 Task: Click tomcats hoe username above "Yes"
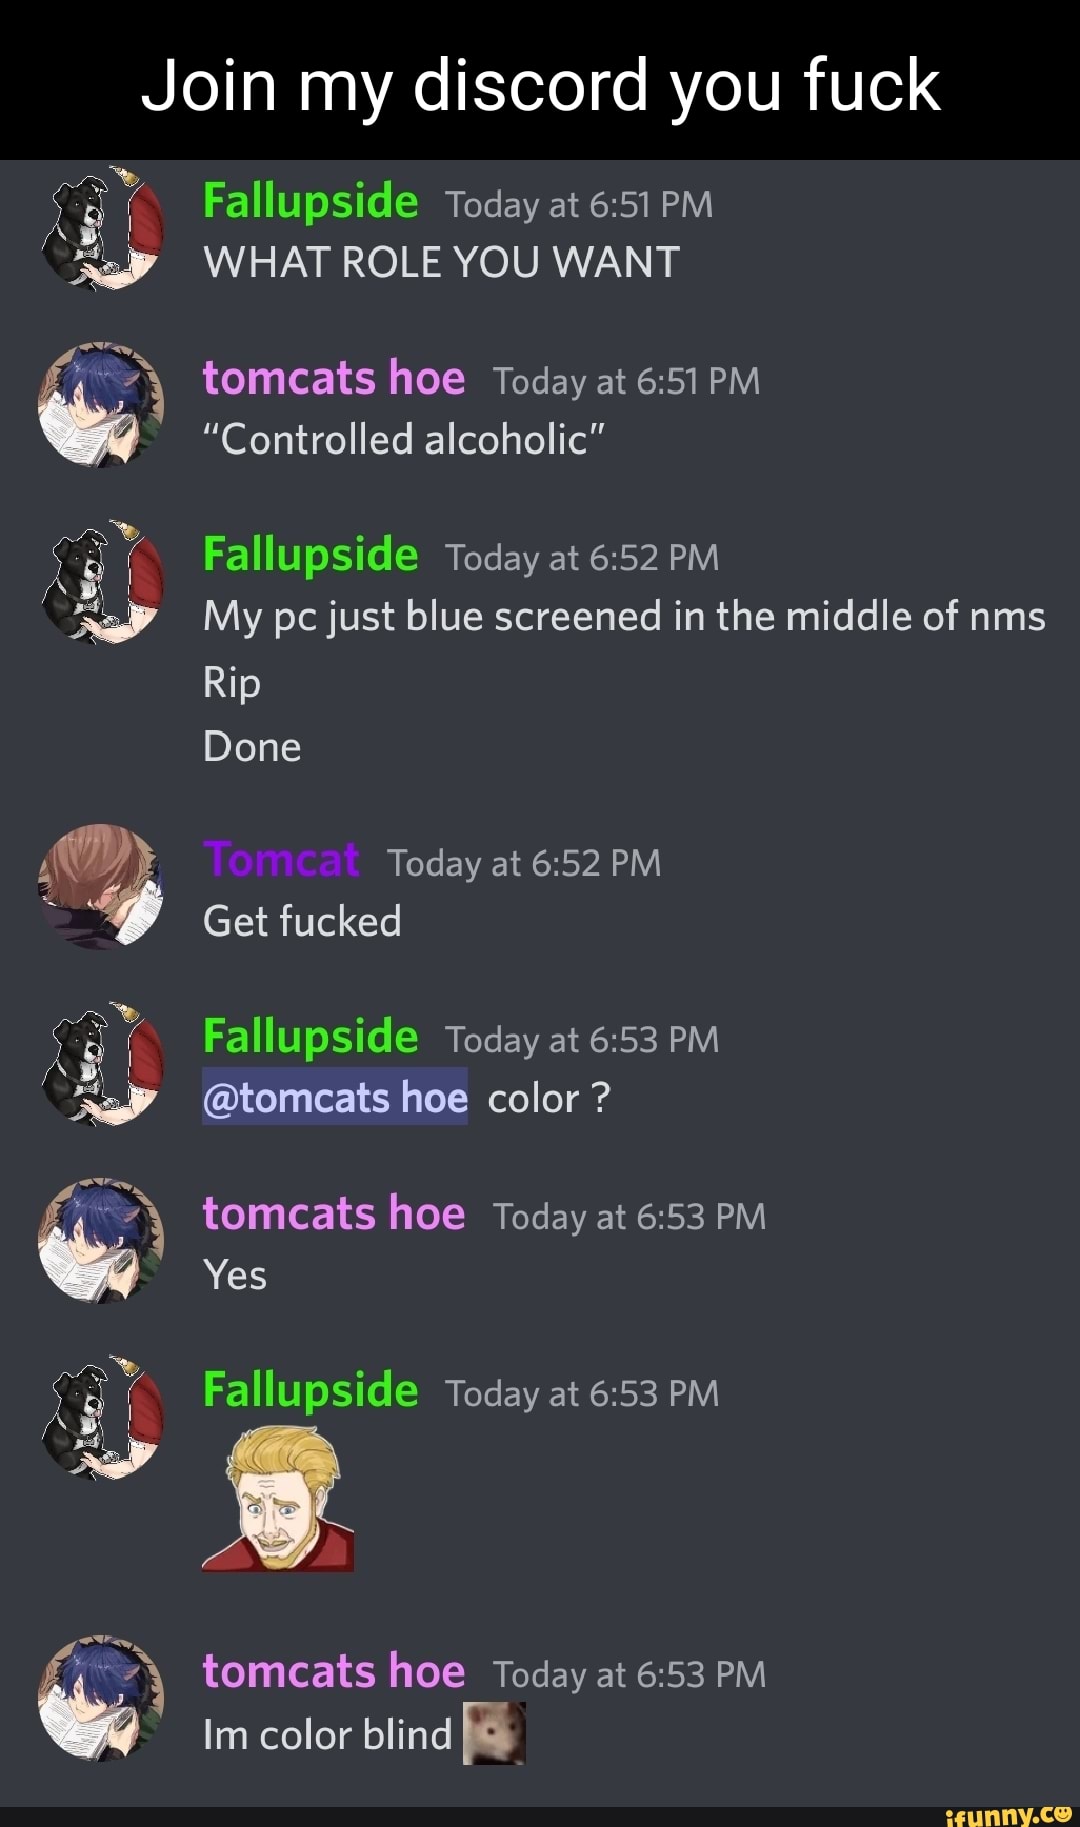tap(334, 1213)
